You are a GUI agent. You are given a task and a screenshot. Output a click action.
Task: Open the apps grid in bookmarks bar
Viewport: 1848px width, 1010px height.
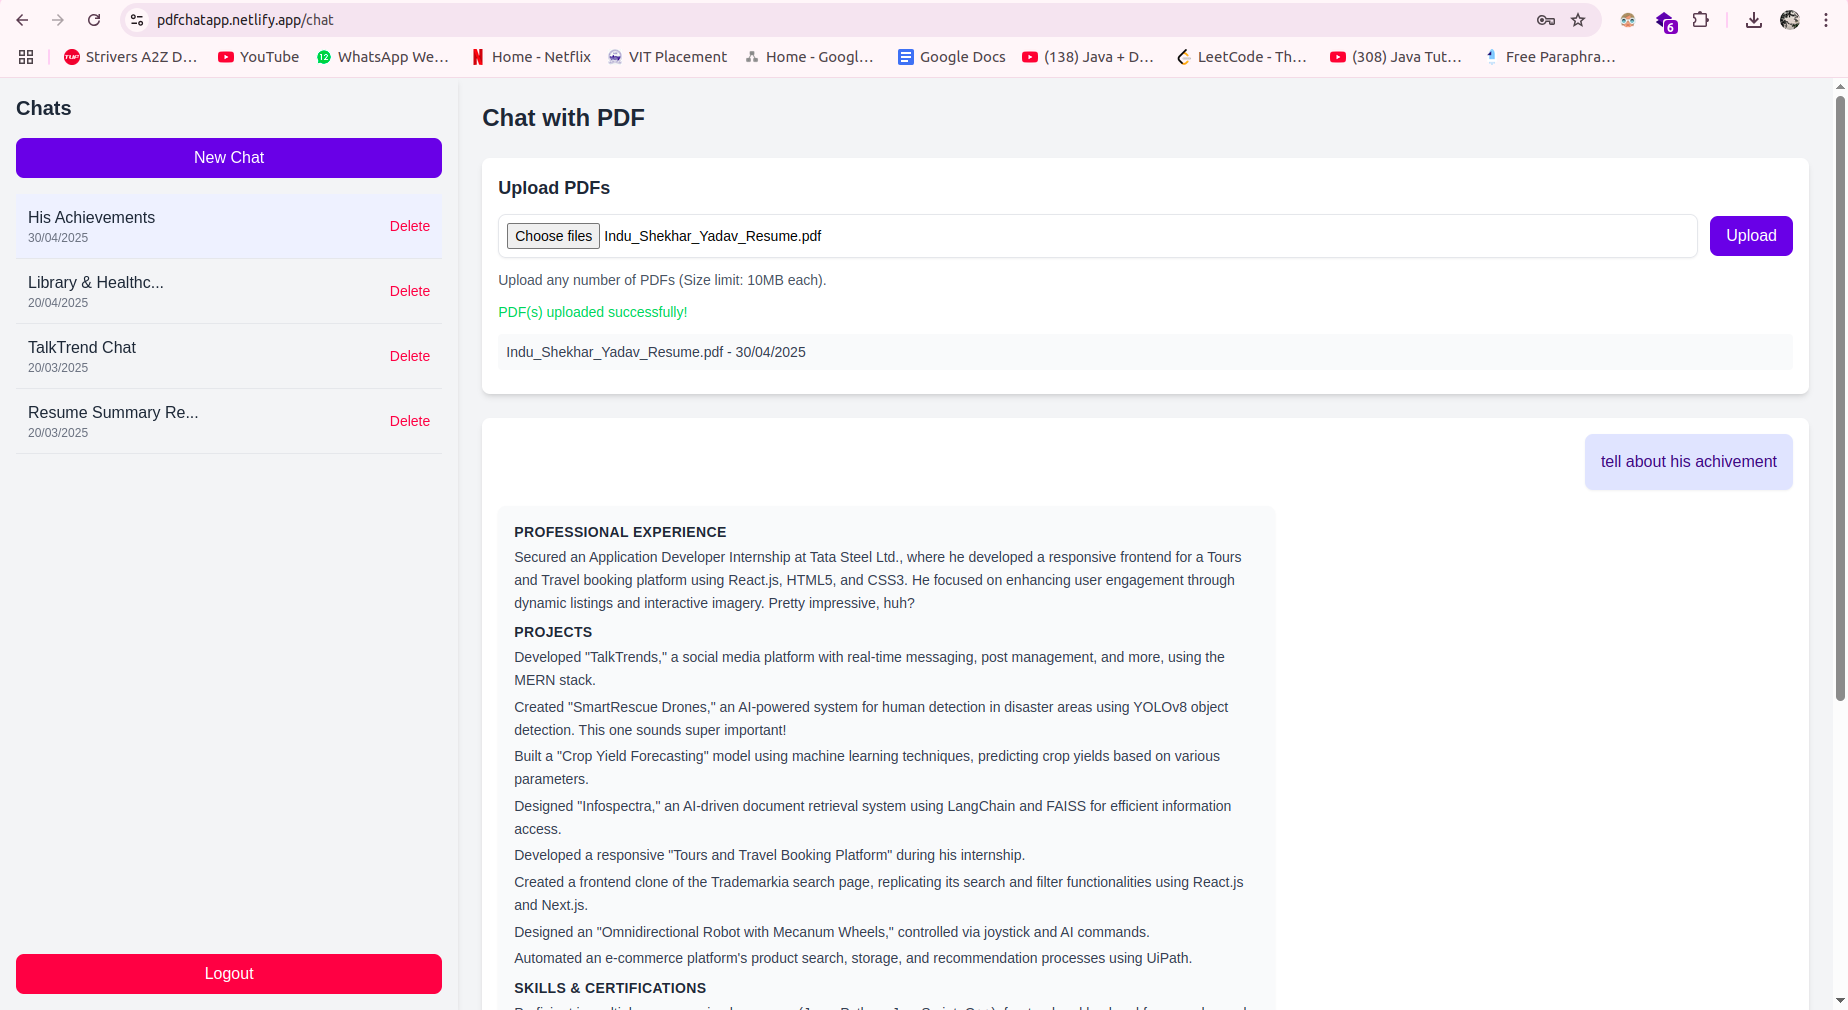click(26, 57)
